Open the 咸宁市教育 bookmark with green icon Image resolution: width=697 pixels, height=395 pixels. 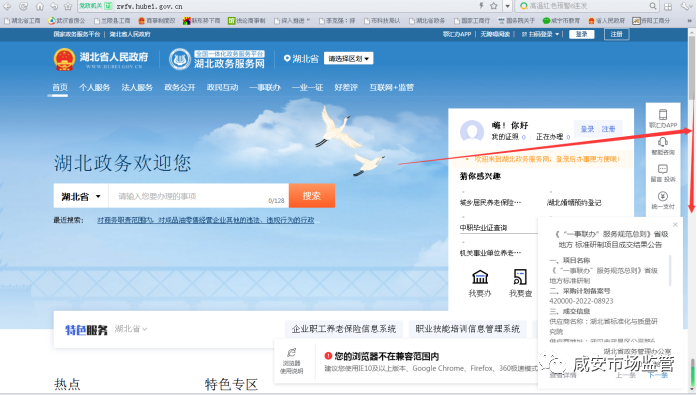click(561, 20)
